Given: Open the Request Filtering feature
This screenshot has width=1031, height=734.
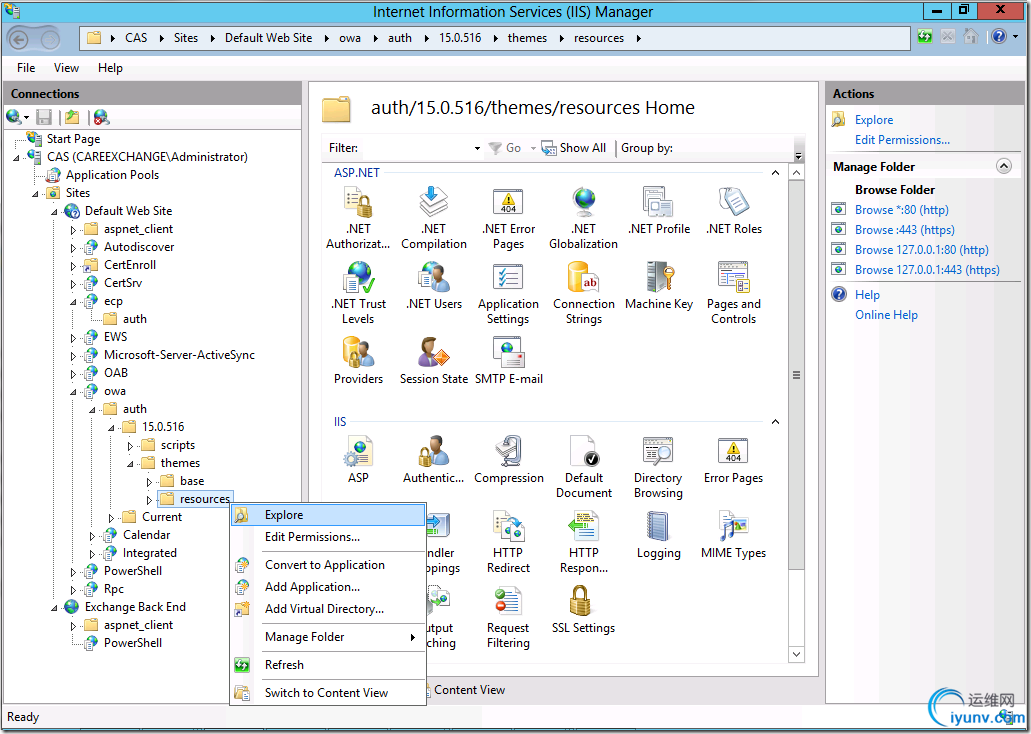Looking at the screenshot, I should 508,616.
